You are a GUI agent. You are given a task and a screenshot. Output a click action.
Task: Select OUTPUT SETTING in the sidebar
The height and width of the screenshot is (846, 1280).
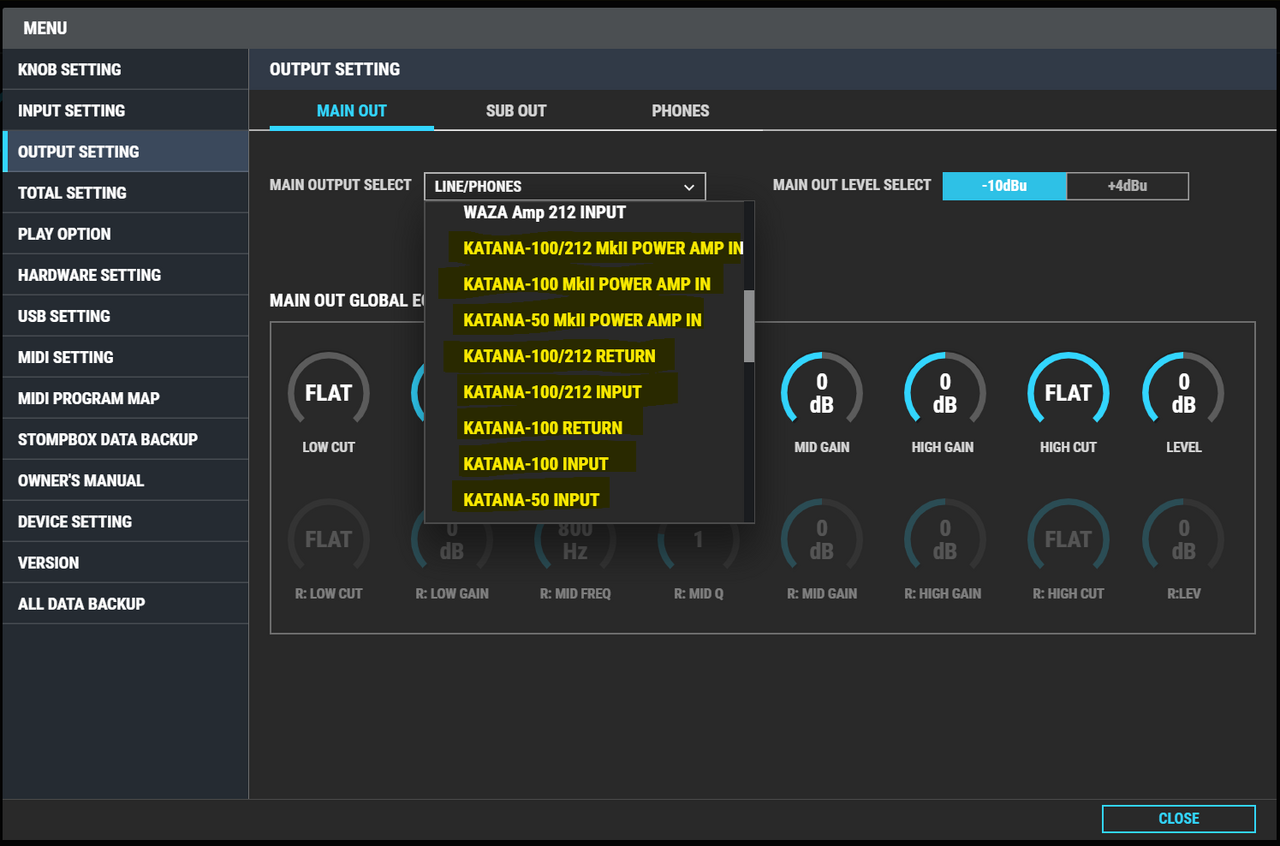(x=125, y=151)
